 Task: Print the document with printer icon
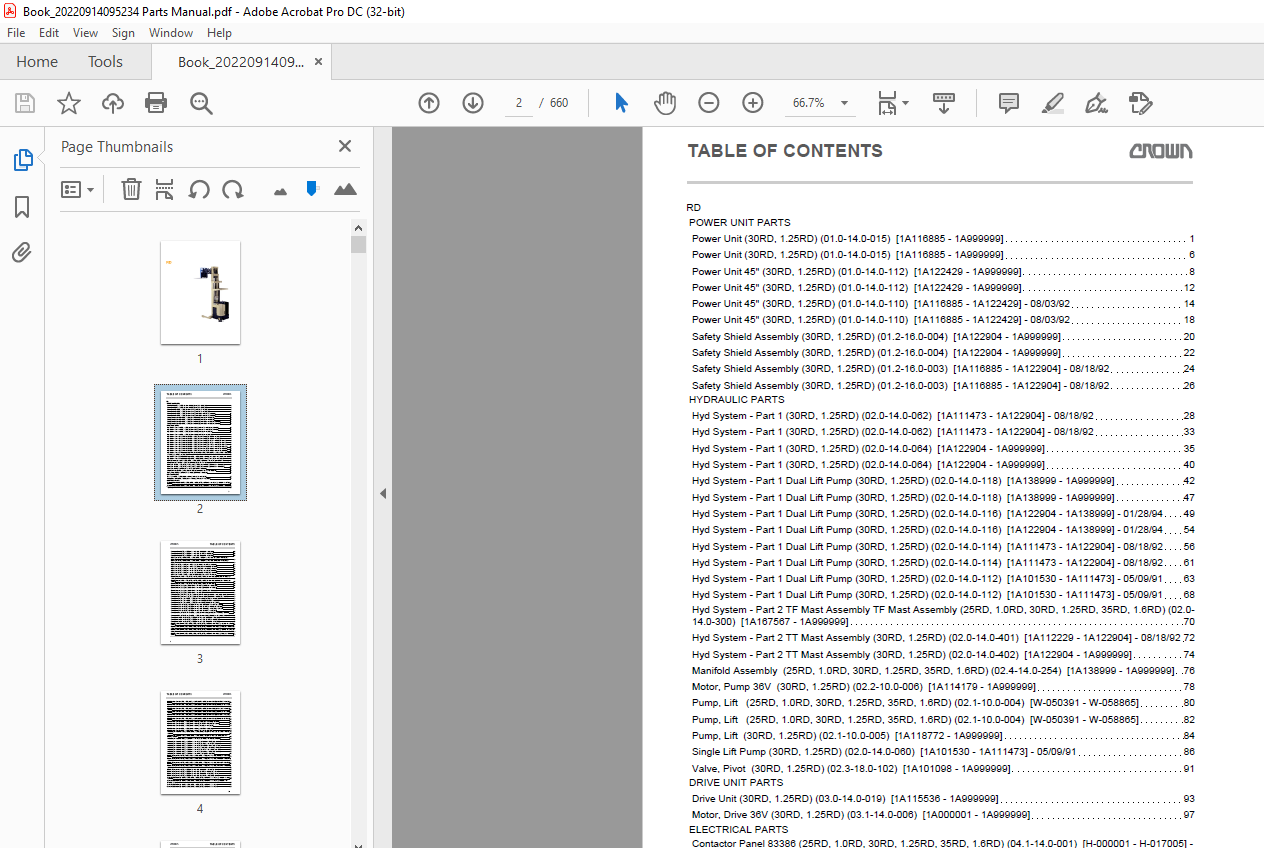[x=156, y=103]
